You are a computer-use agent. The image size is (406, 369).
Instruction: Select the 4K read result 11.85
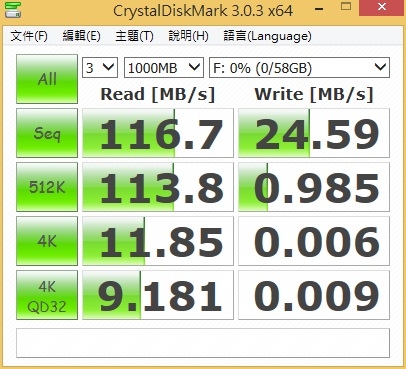click(158, 241)
